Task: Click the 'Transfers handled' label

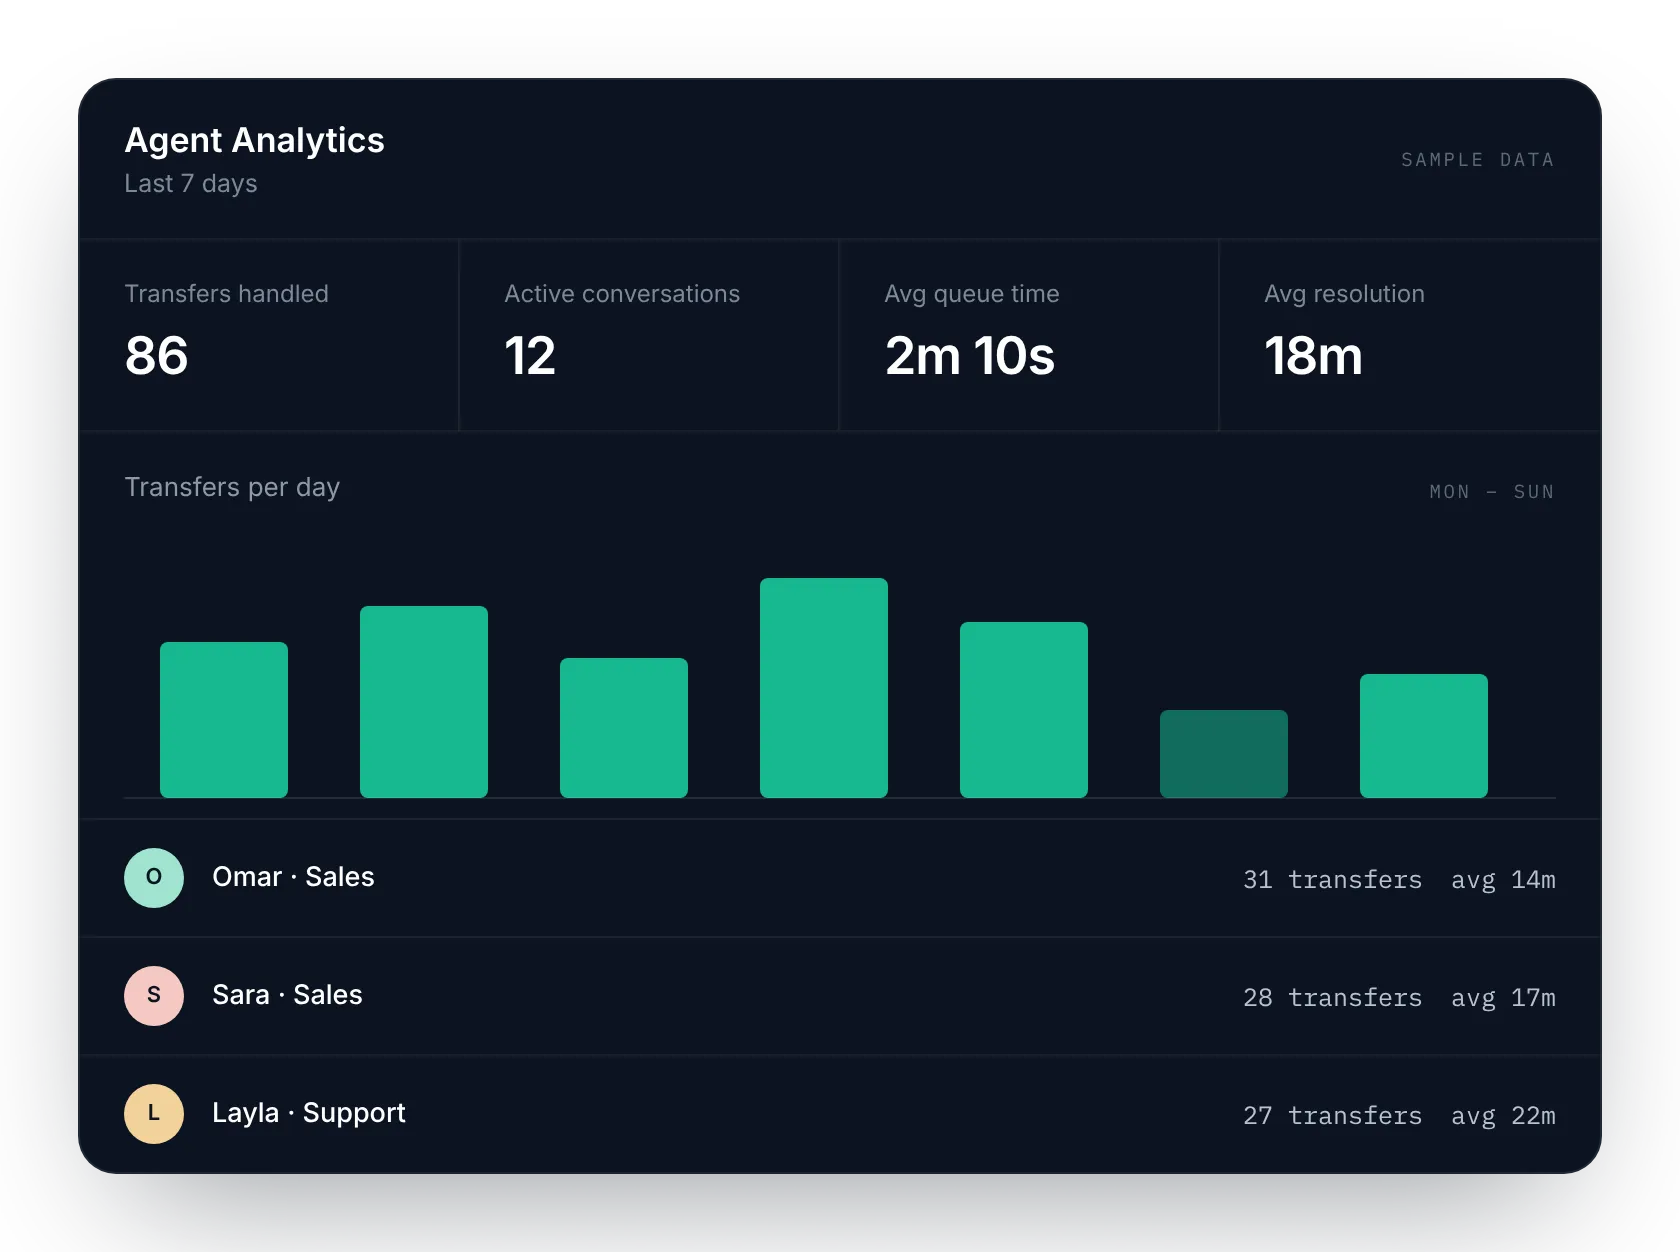Action: pyautogui.click(x=226, y=294)
